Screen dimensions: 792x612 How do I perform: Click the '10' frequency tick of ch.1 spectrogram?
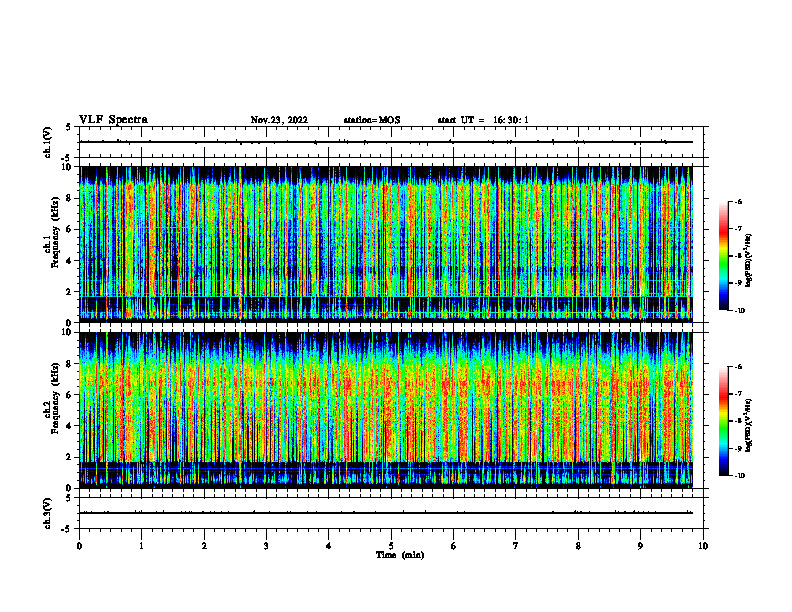69,167
